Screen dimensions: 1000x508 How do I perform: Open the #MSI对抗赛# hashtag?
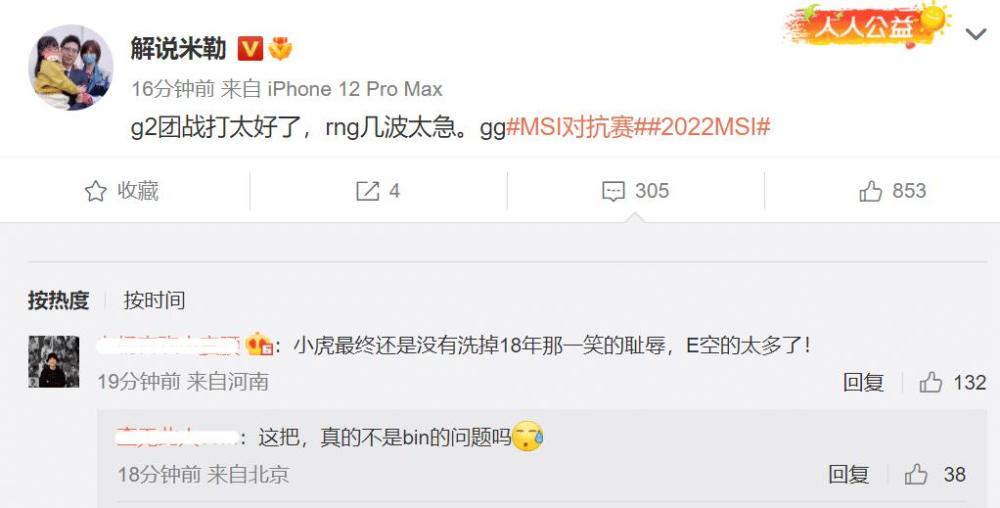click(574, 127)
